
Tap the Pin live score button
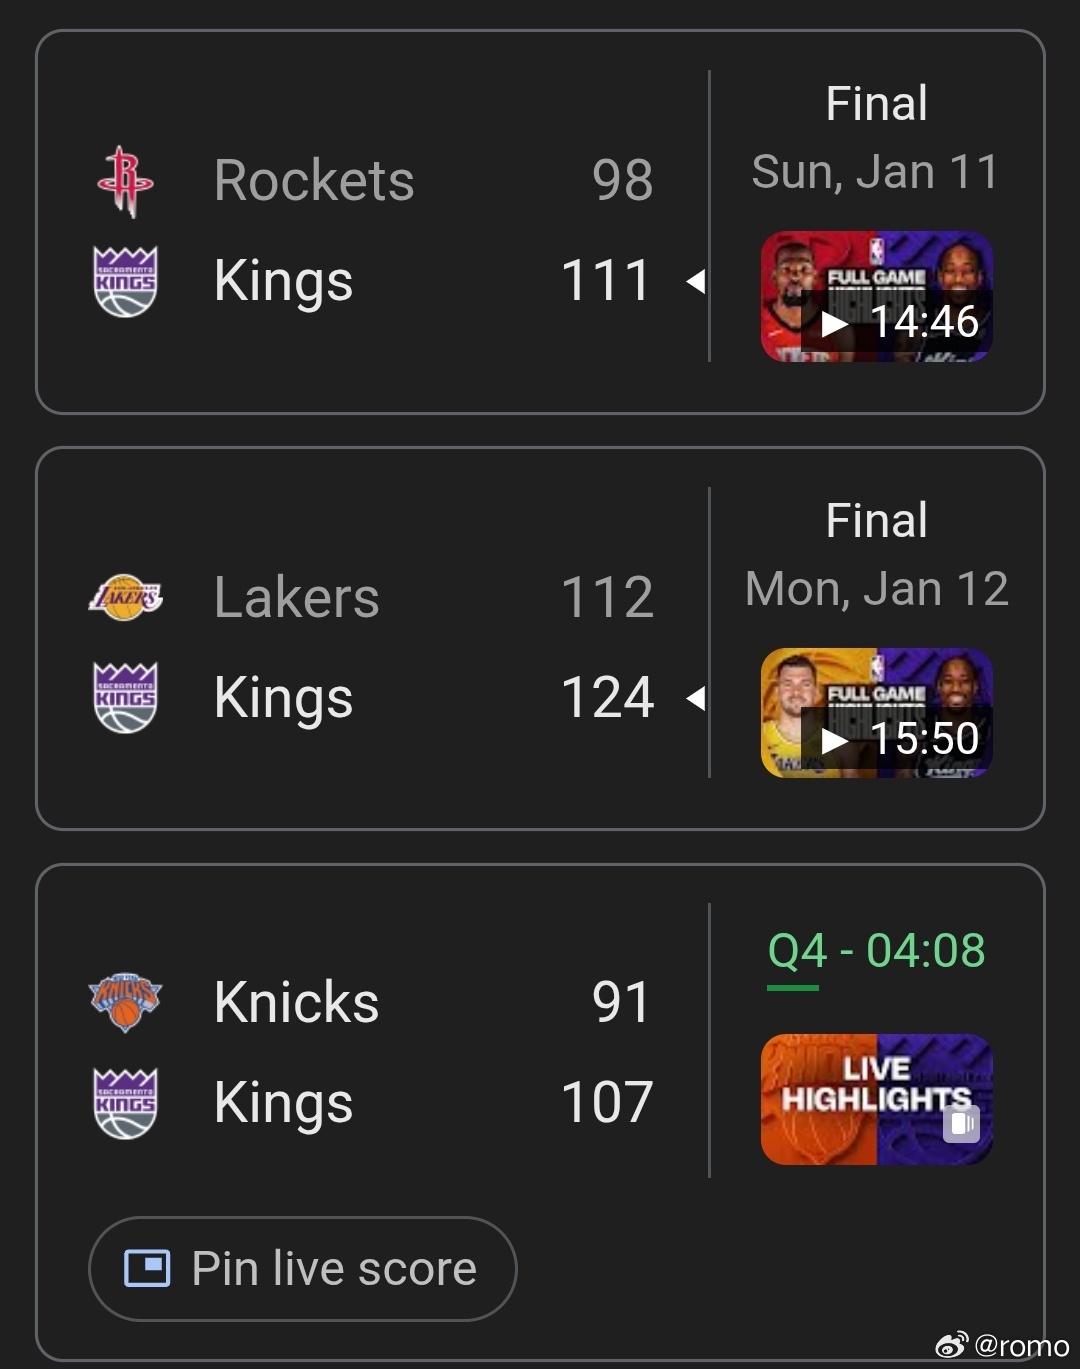click(x=303, y=1268)
